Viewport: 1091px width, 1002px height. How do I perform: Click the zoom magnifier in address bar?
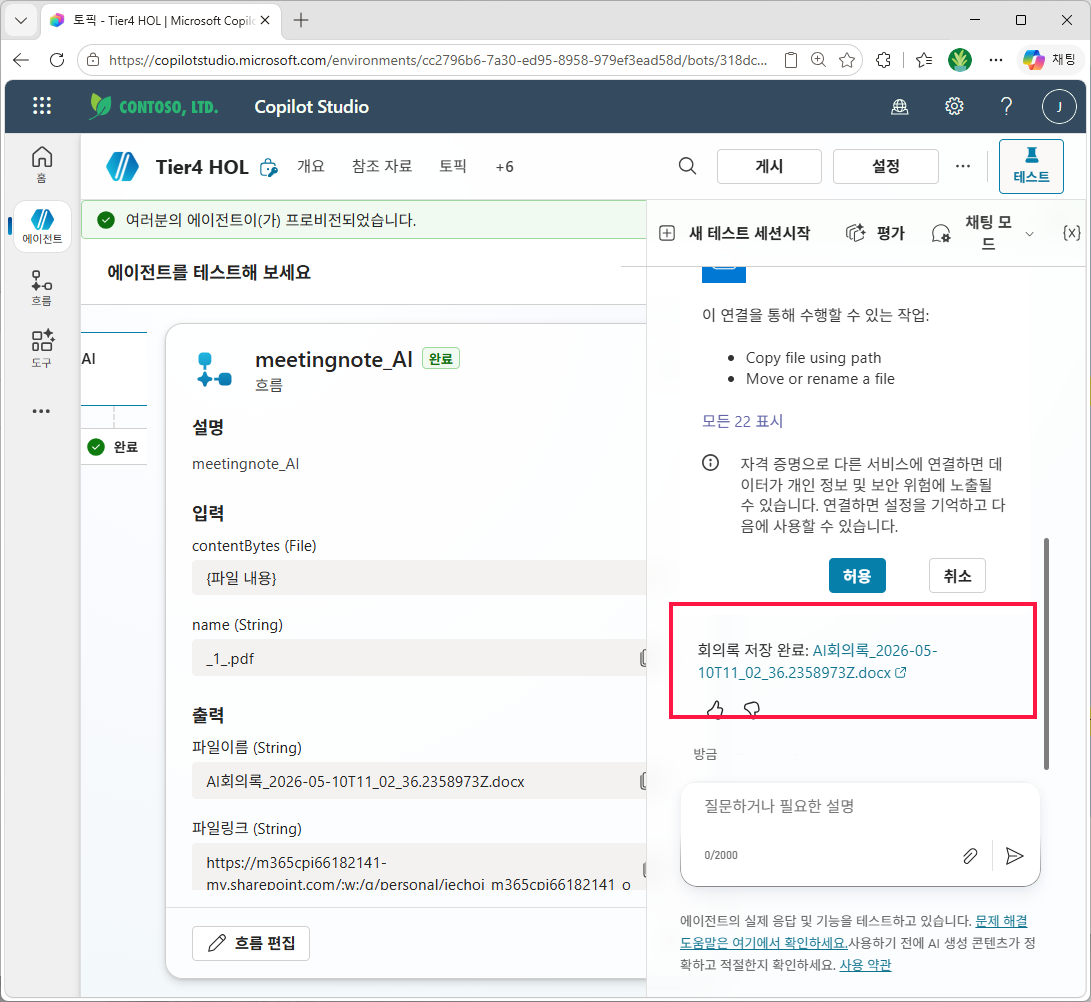click(818, 61)
